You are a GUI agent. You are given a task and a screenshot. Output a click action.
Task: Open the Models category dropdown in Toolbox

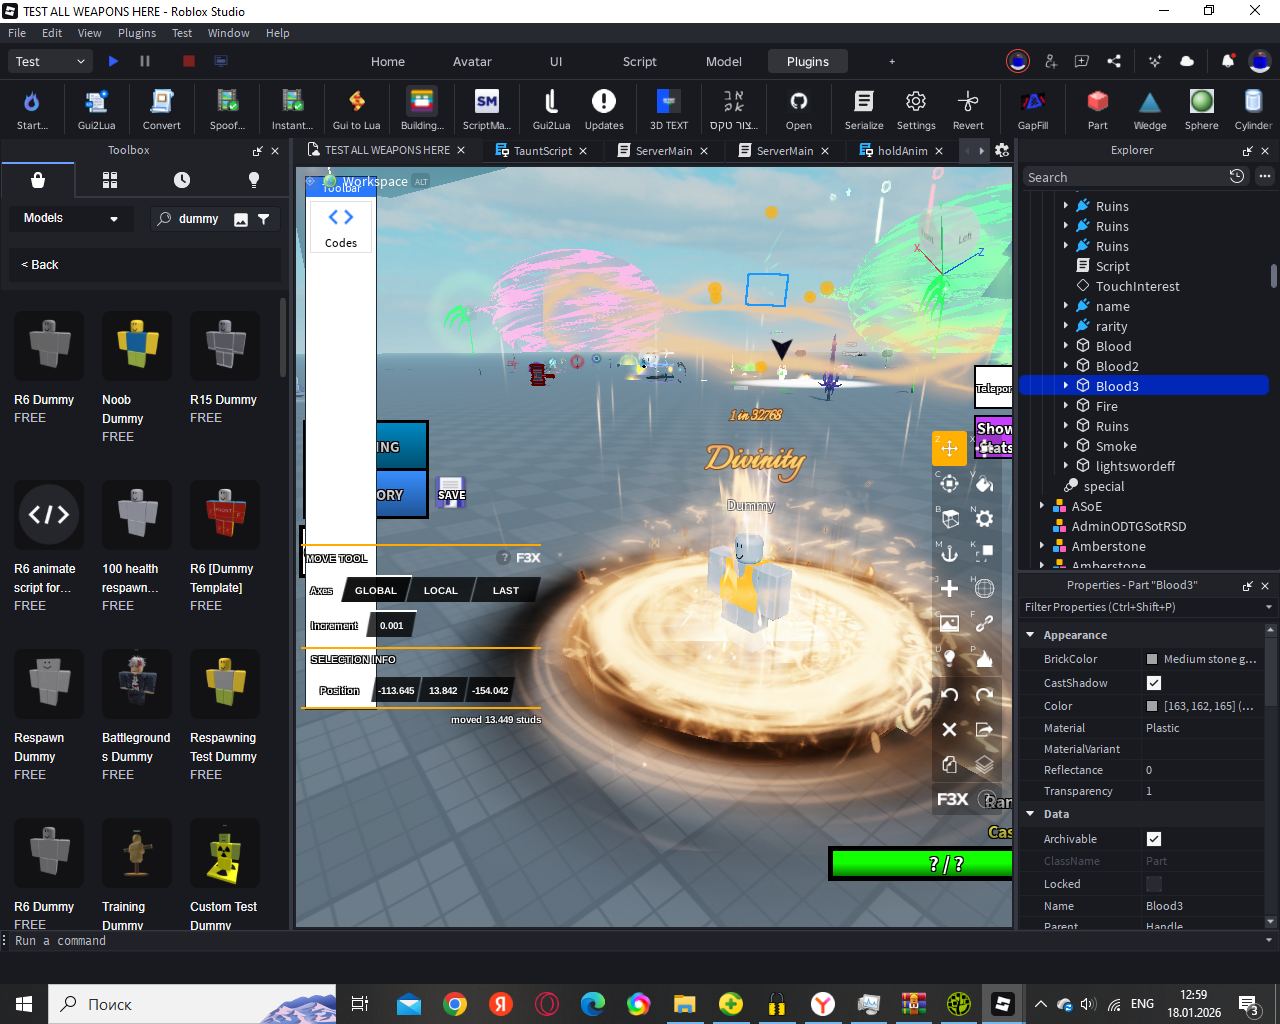tap(71, 218)
